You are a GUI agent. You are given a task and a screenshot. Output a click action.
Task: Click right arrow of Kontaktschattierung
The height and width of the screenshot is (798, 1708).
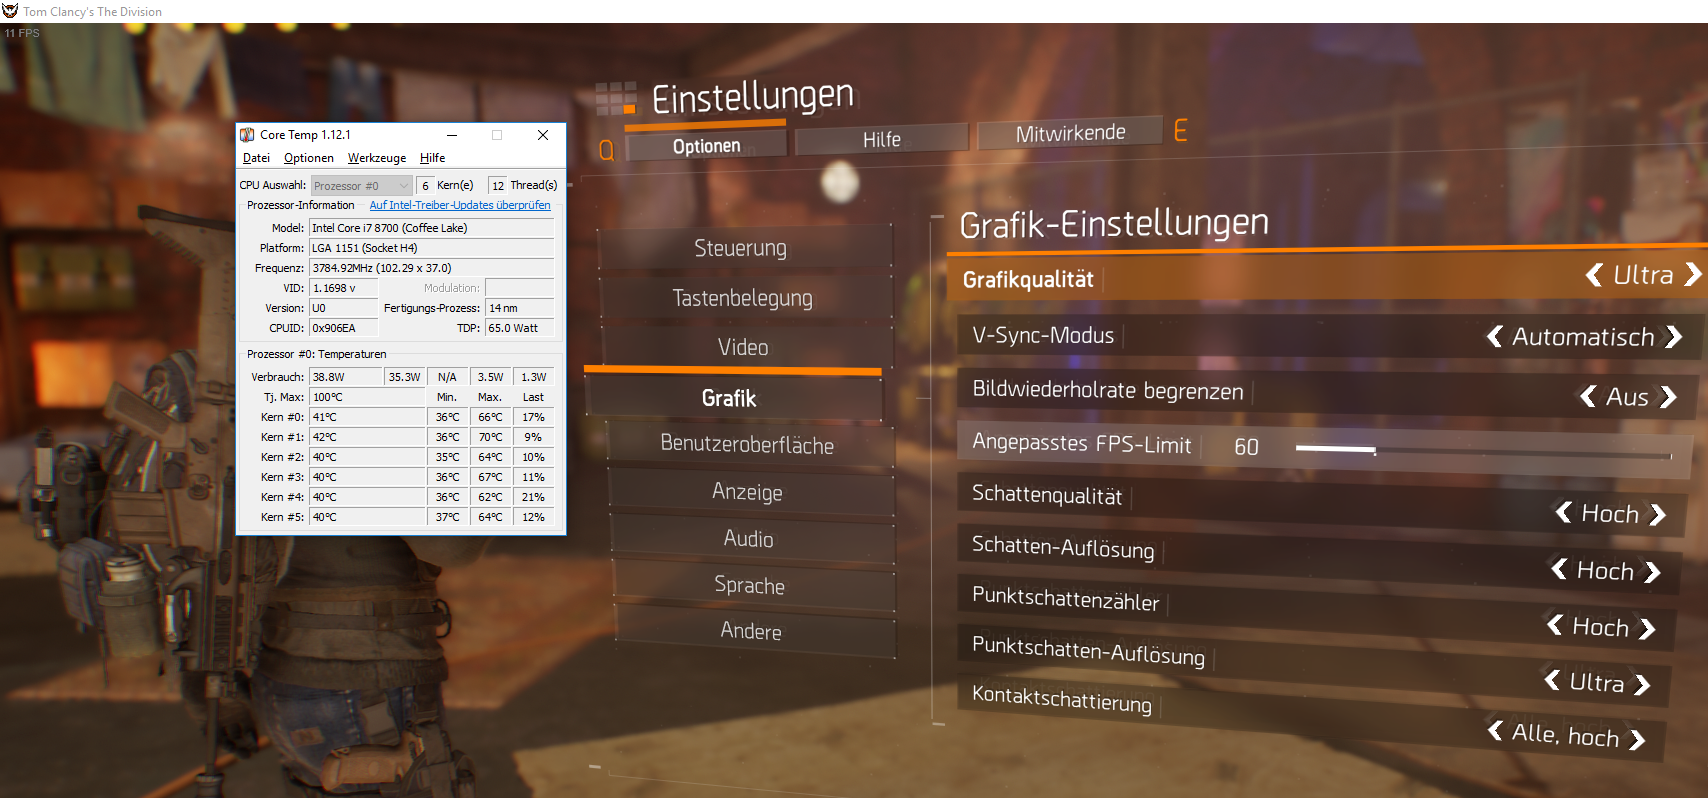tap(1637, 739)
